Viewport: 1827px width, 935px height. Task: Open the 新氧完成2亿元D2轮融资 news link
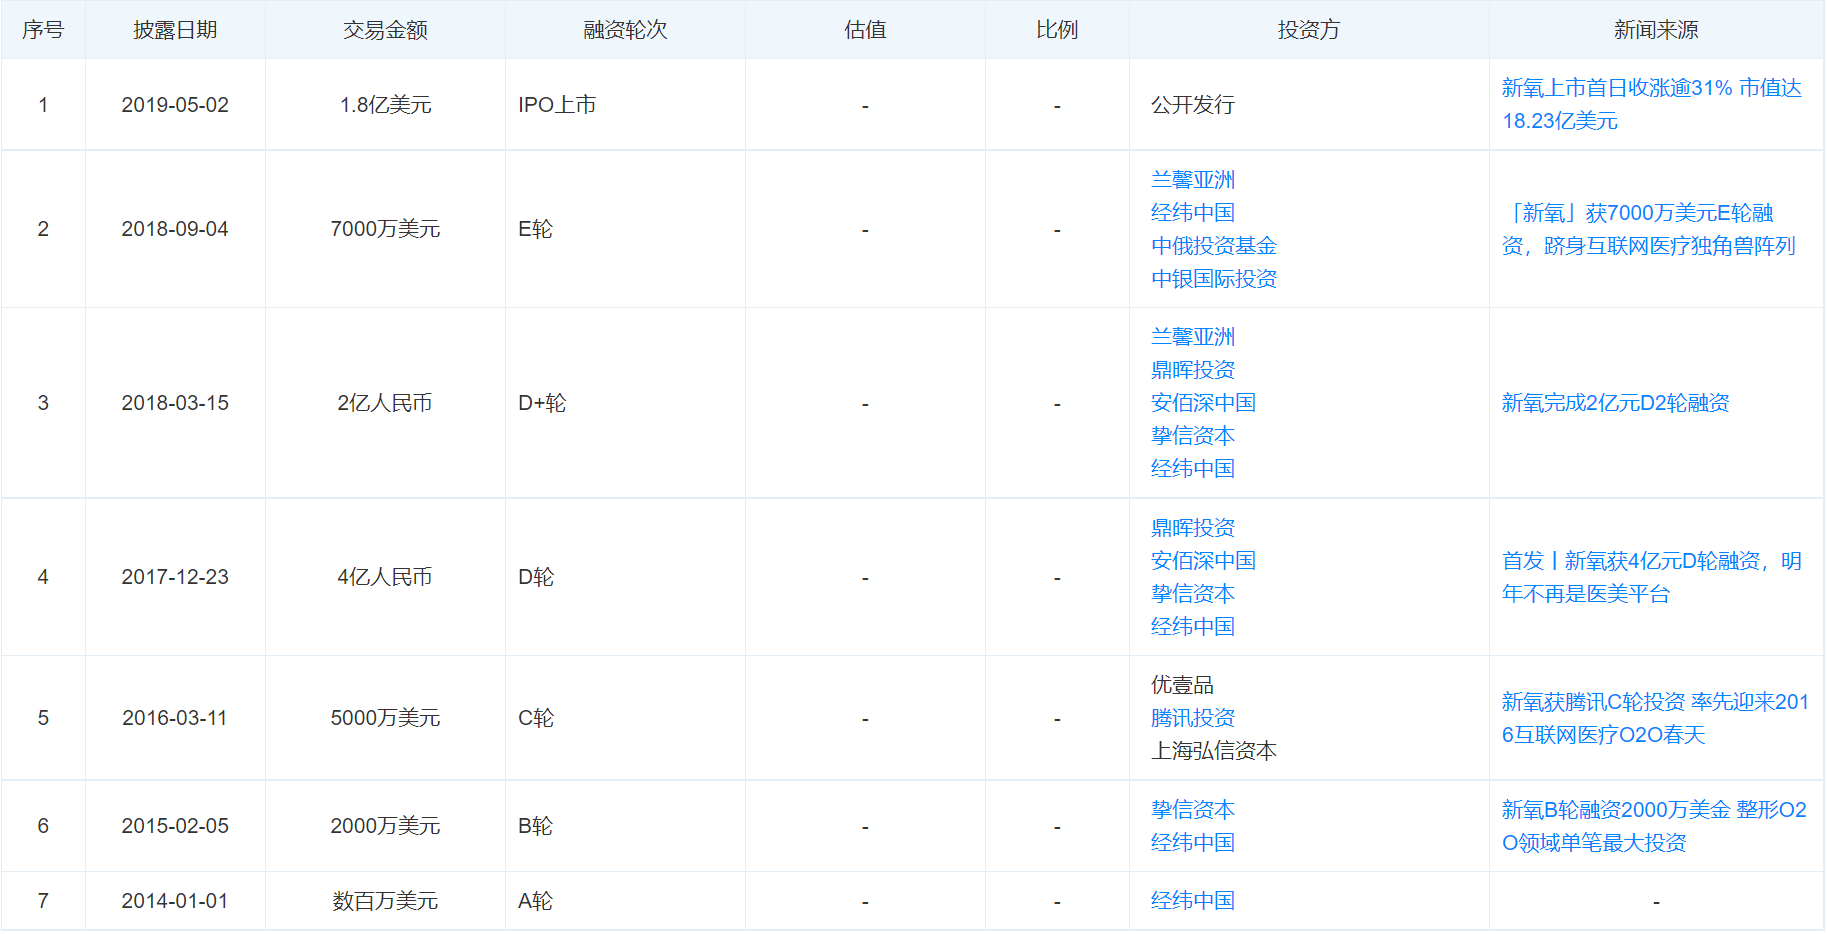pyautogui.click(x=1615, y=403)
